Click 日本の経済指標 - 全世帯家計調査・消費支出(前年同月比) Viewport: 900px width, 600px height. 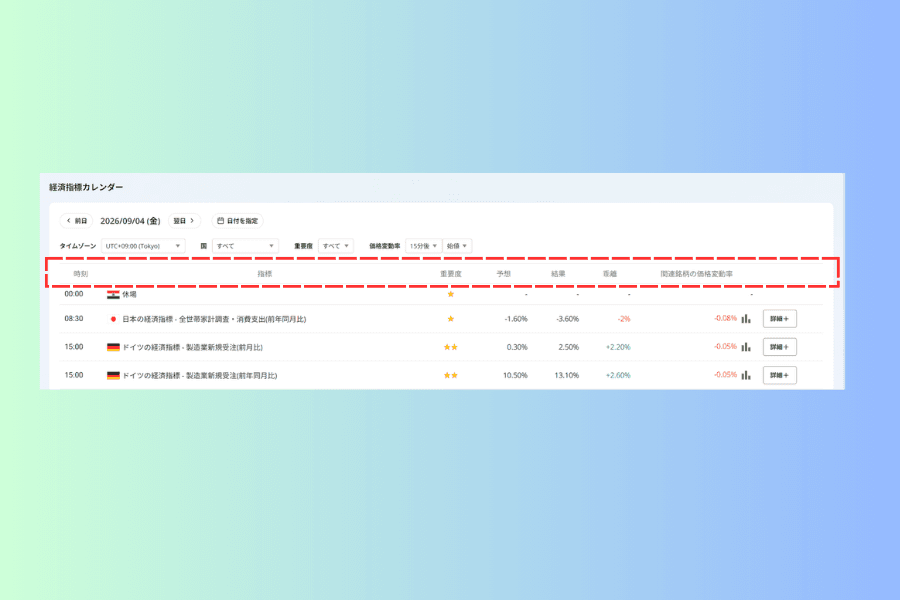pyautogui.click(x=214, y=319)
